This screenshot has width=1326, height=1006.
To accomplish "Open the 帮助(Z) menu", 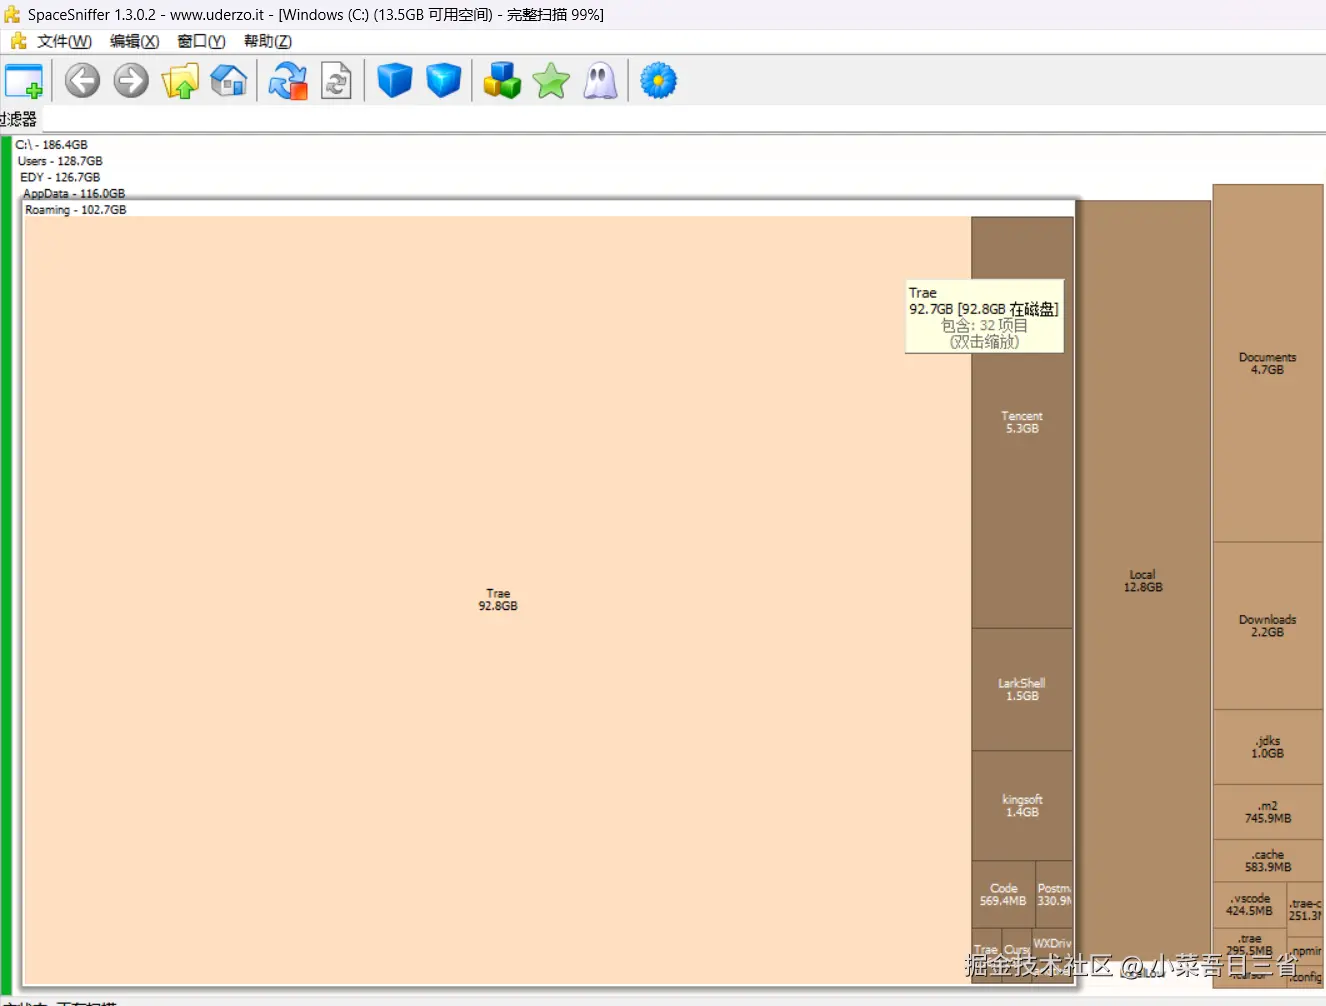I will click(268, 41).
